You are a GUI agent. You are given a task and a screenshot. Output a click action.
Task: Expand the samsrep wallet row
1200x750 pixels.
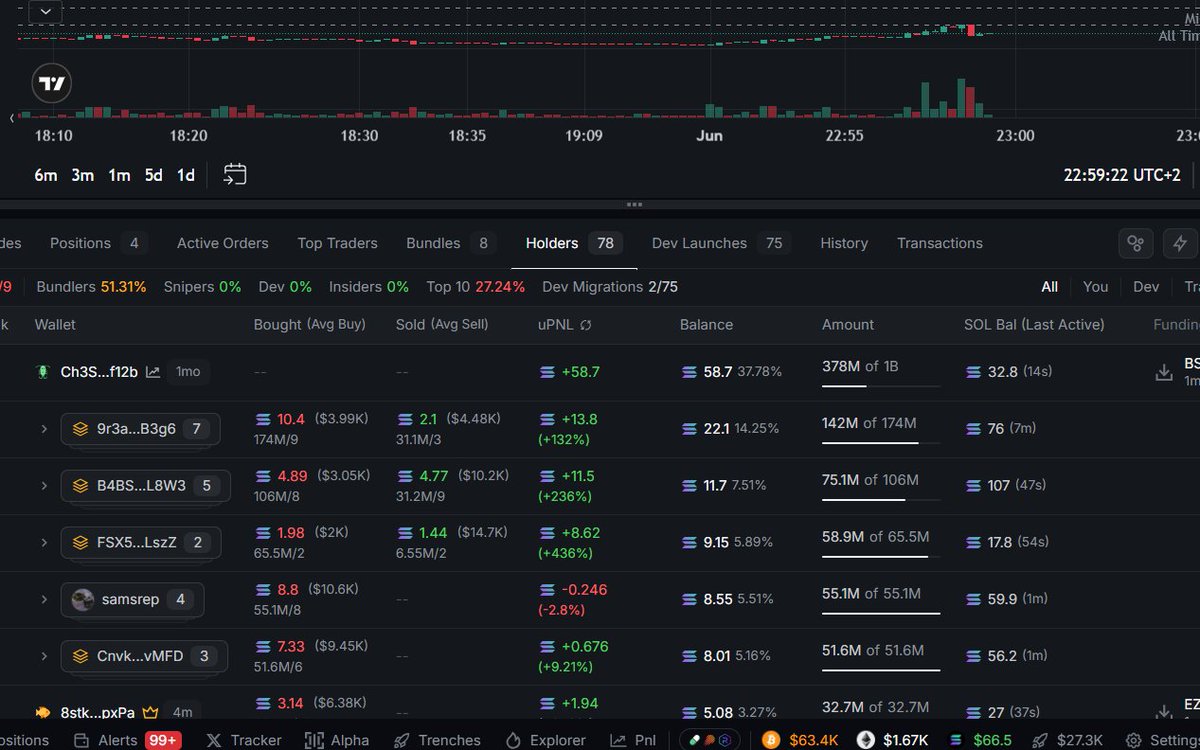[x=44, y=599]
